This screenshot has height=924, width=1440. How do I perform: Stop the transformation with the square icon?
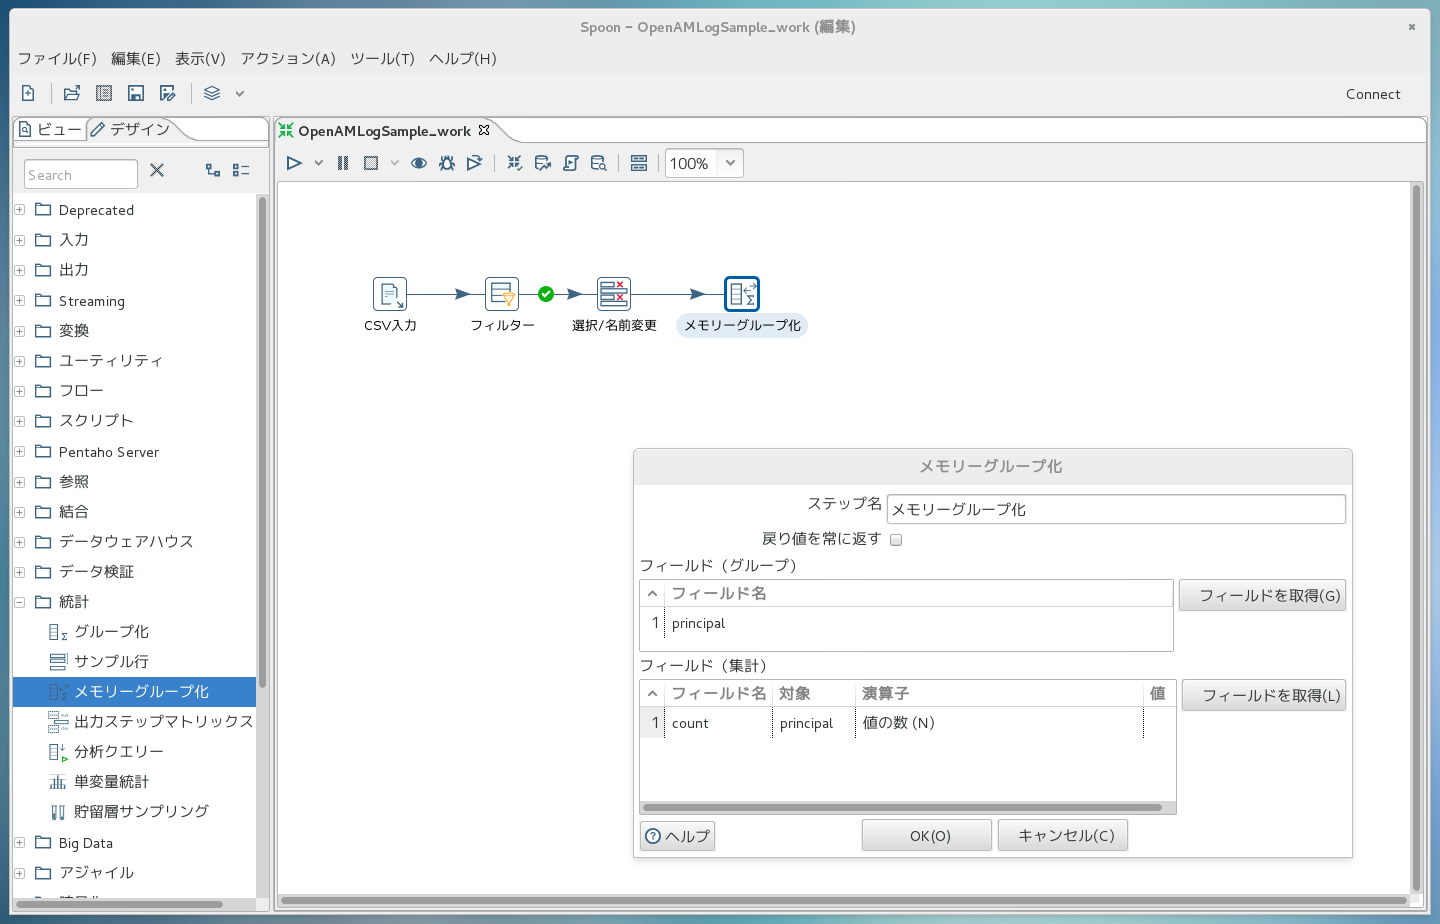click(x=371, y=163)
